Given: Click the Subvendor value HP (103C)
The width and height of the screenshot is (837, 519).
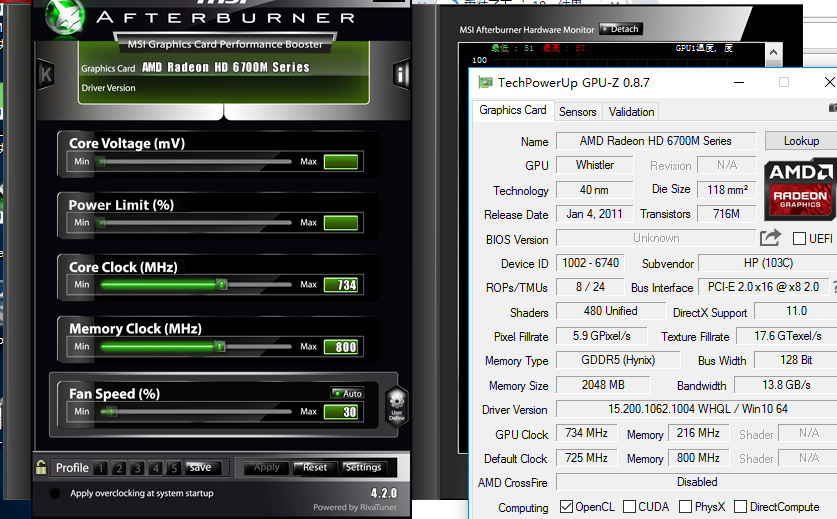Looking at the screenshot, I should [x=768, y=263].
